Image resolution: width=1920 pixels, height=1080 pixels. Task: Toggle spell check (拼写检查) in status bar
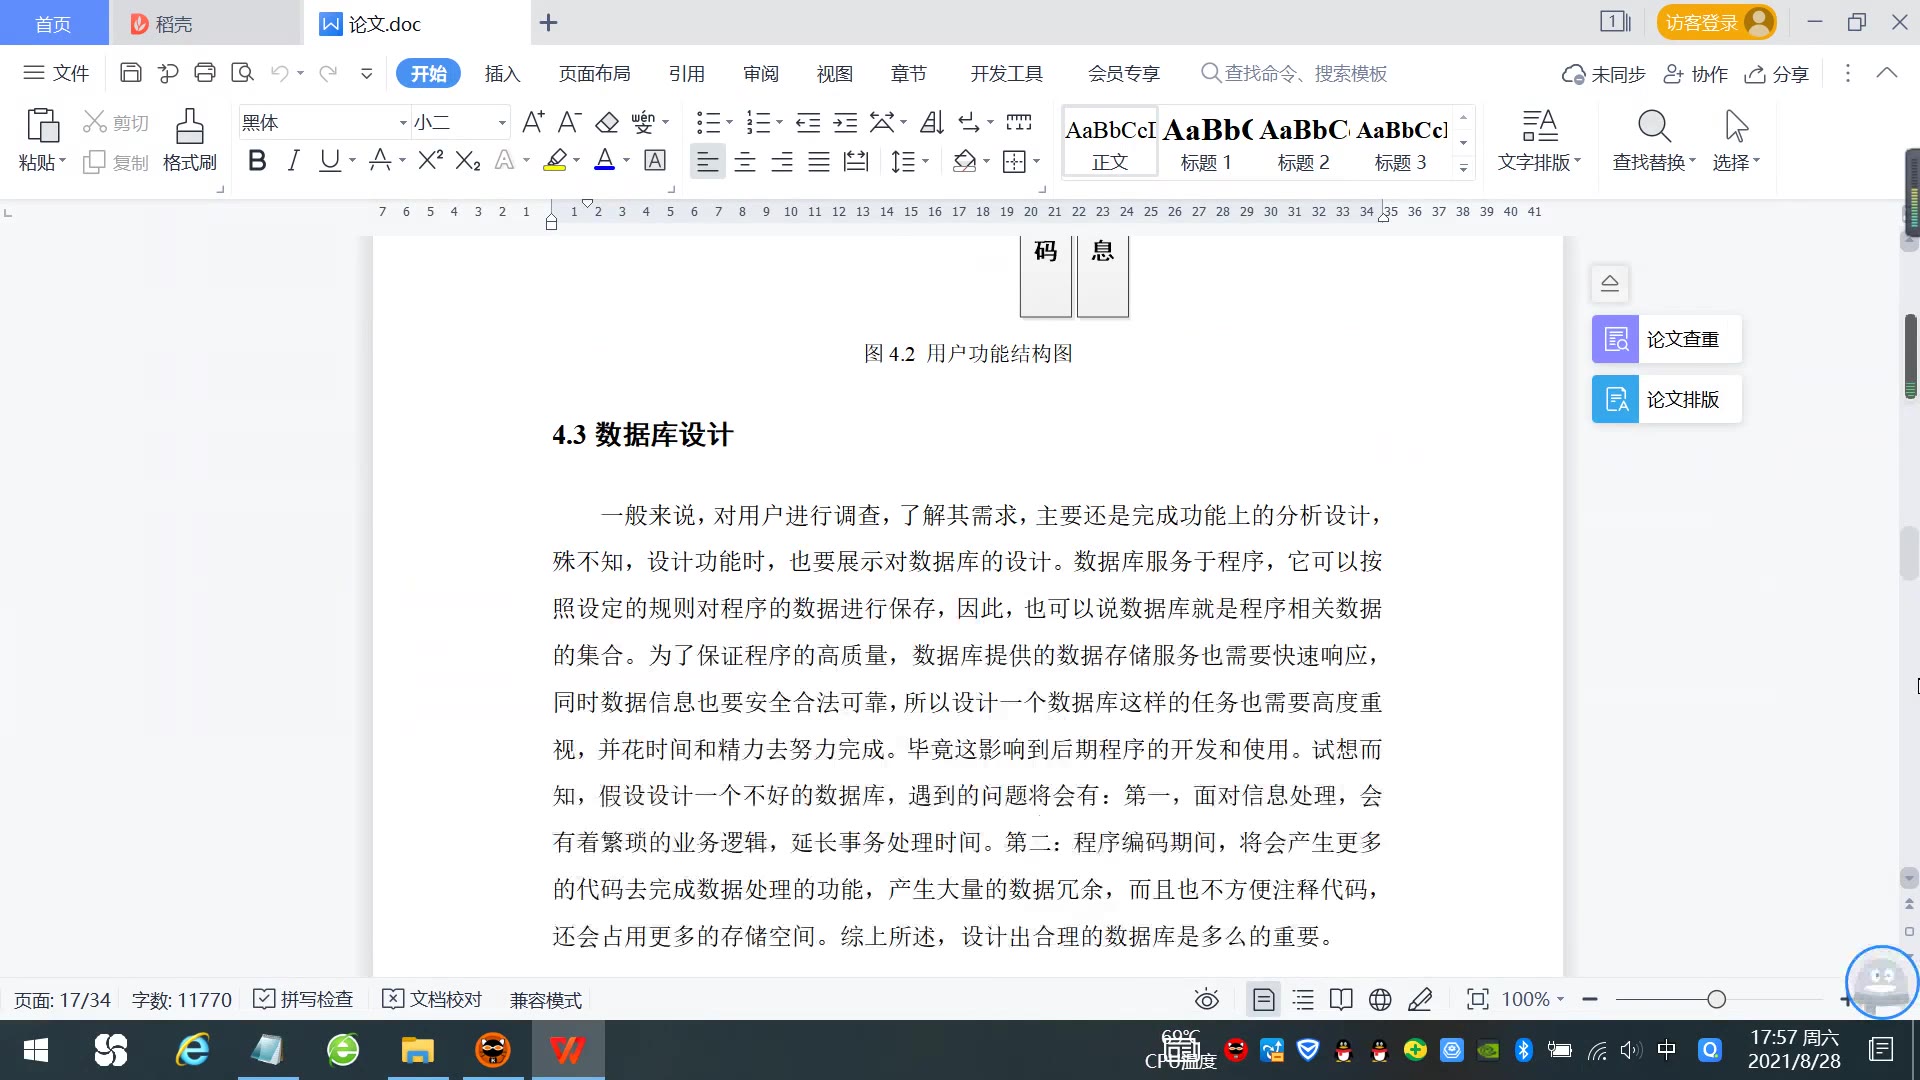coord(303,1000)
